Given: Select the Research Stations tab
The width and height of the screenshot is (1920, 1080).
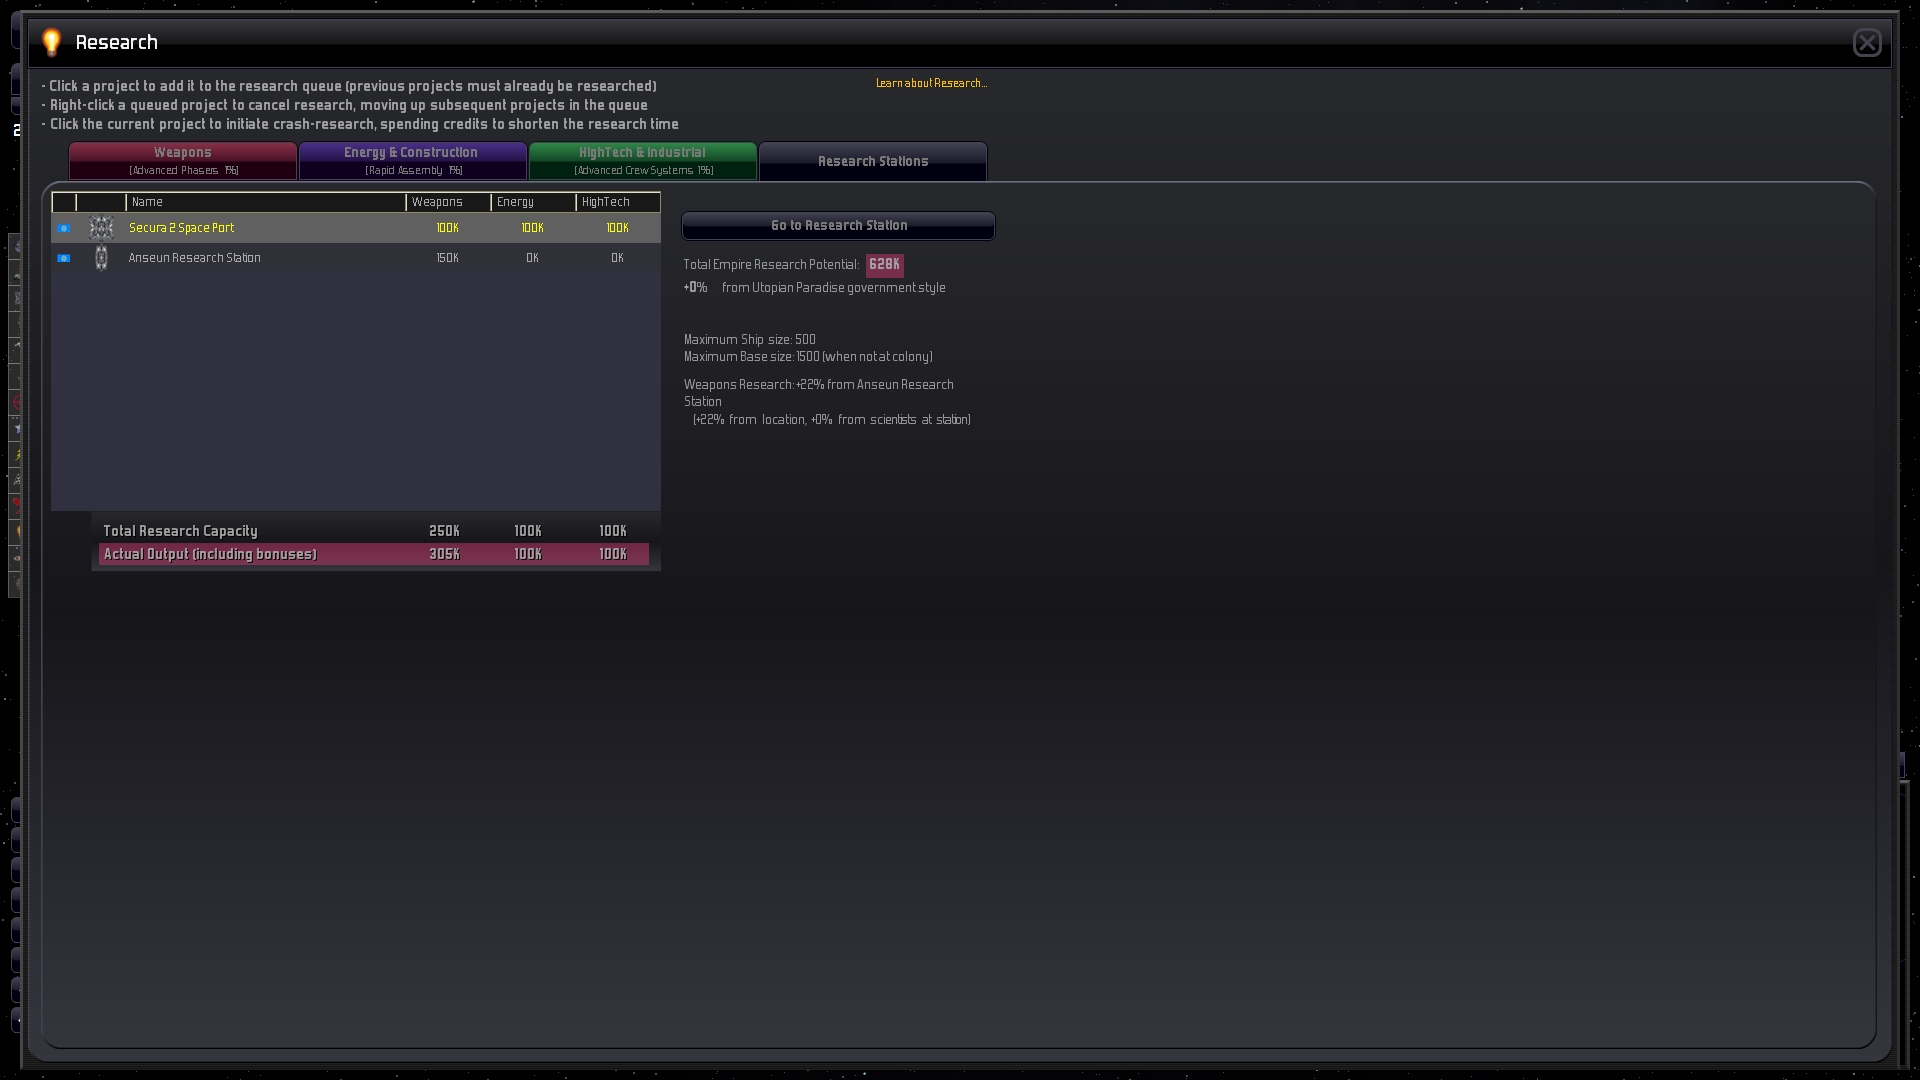Looking at the screenshot, I should [872, 161].
